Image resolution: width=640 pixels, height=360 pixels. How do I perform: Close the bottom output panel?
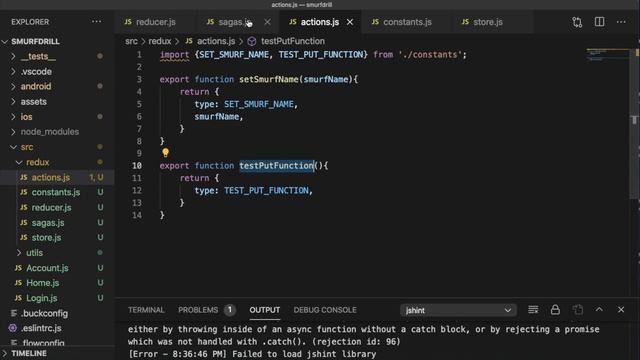click(621, 310)
